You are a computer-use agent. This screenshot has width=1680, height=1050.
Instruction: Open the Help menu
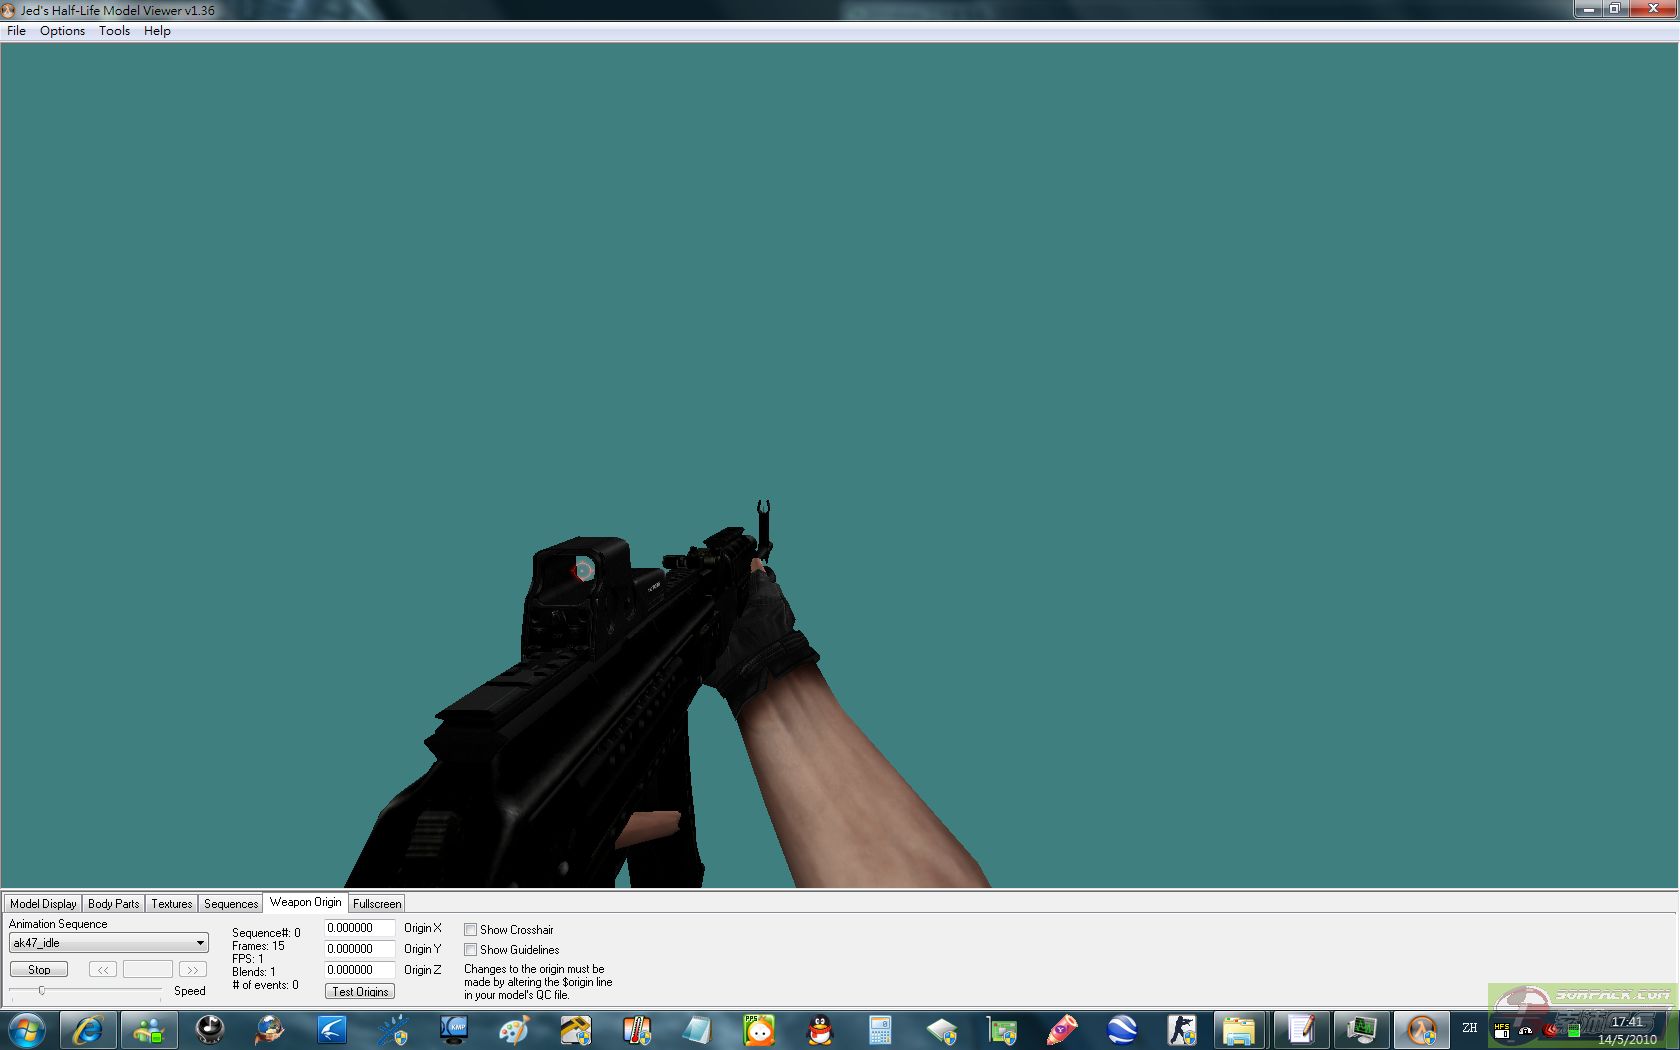[157, 31]
